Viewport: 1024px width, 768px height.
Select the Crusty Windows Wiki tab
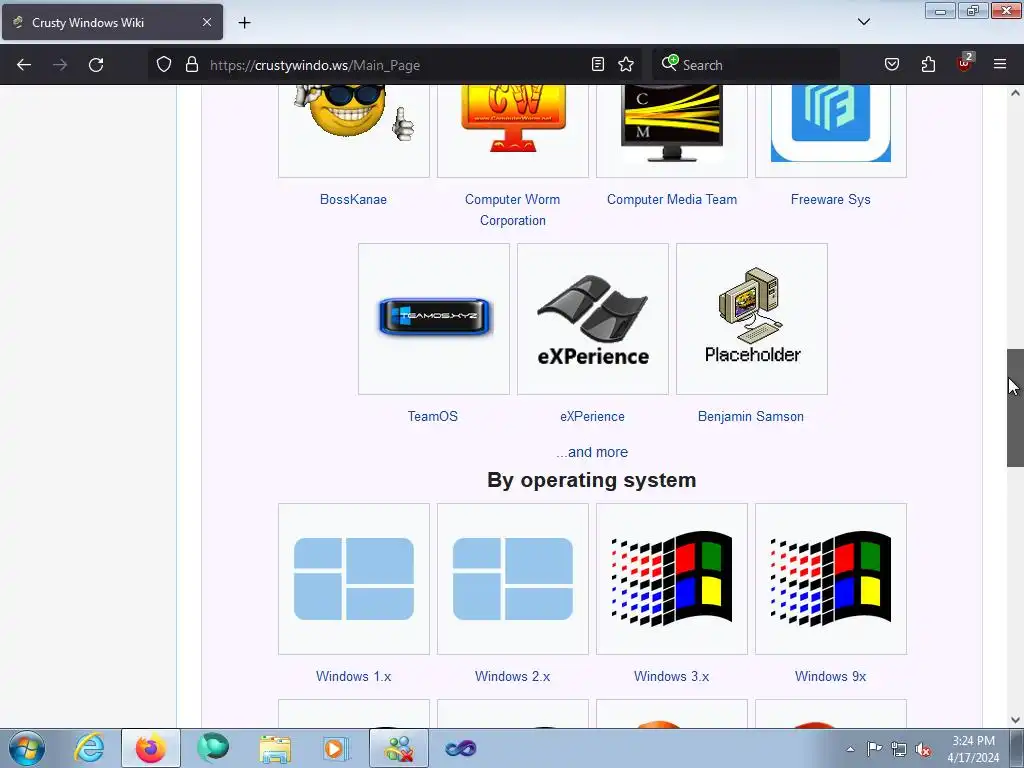(112, 22)
